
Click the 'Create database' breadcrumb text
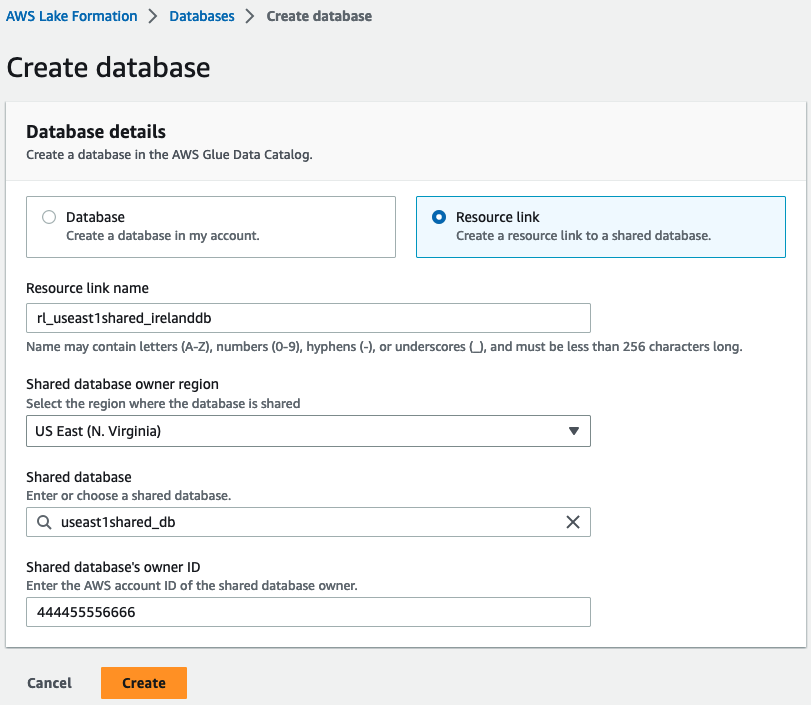click(319, 16)
